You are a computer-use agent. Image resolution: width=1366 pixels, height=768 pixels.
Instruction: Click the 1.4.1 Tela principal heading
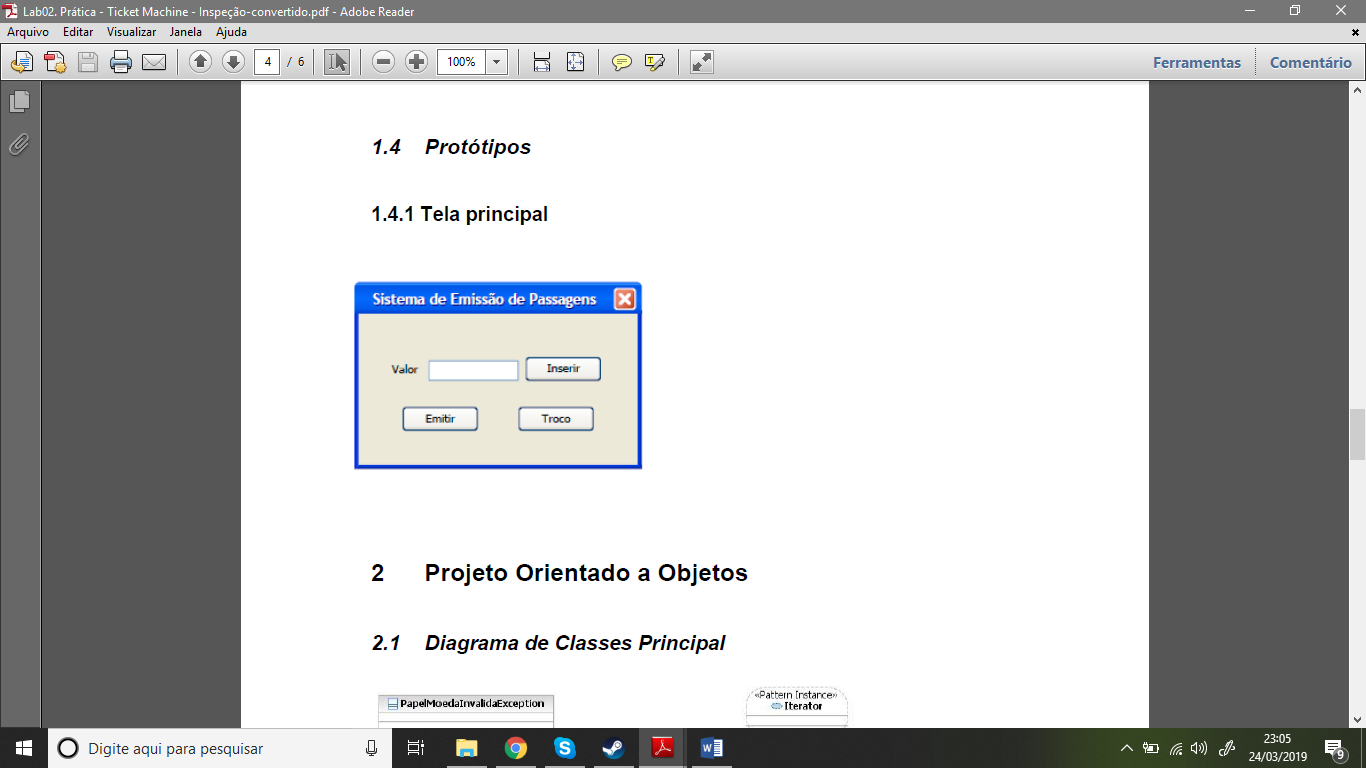[x=460, y=214]
